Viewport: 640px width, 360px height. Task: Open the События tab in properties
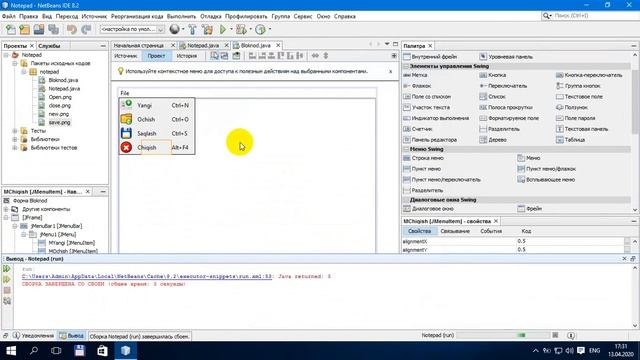coord(491,231)
